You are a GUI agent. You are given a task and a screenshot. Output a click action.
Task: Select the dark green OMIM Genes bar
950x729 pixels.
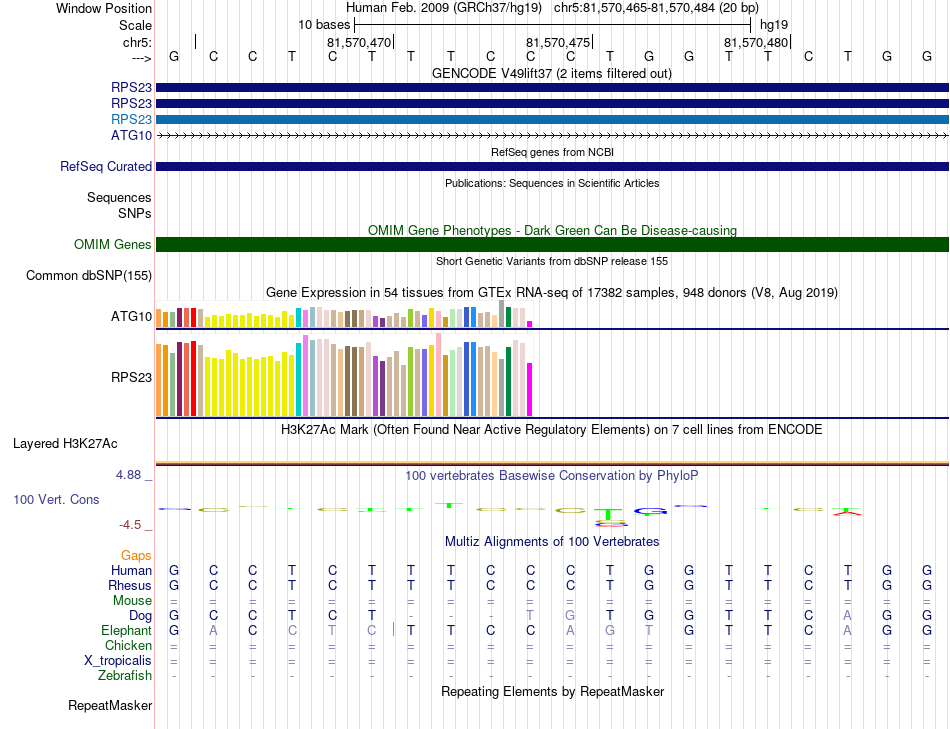tap(553, 244)
